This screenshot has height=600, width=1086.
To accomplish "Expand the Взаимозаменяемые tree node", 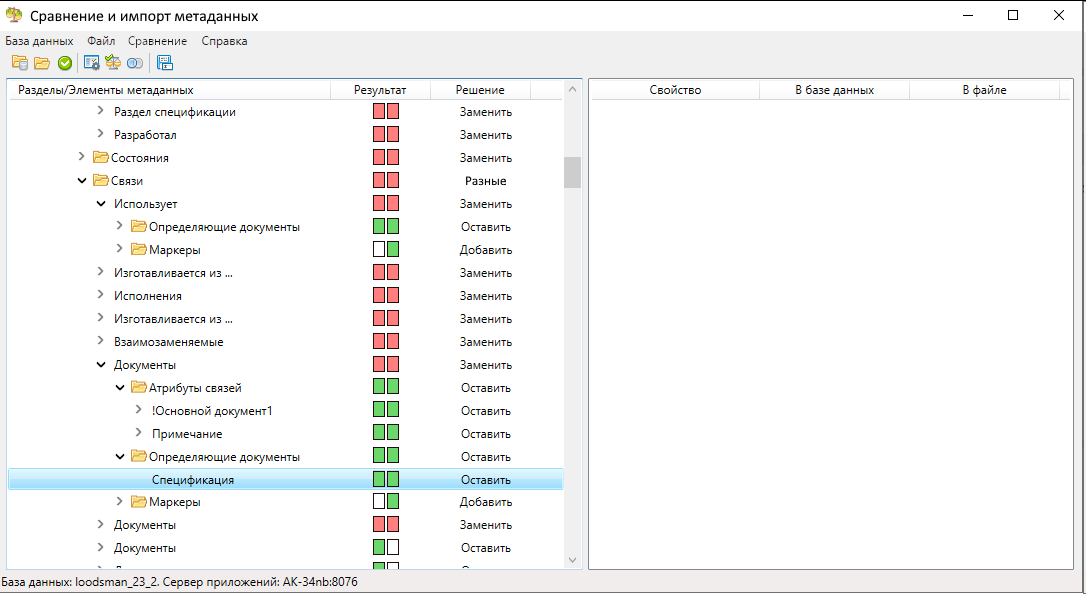I will [x=100, y=342].
